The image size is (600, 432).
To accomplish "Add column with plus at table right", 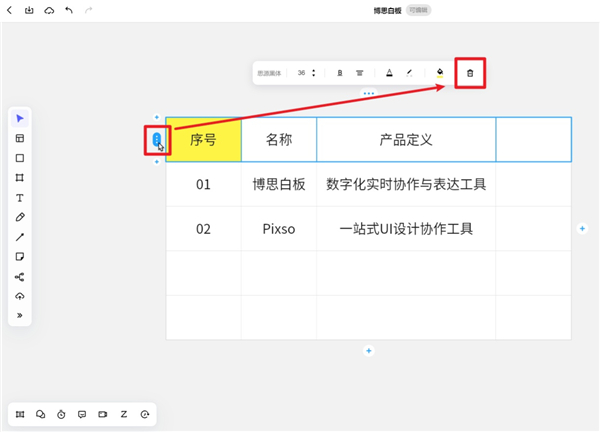I will tap(582, 229).
